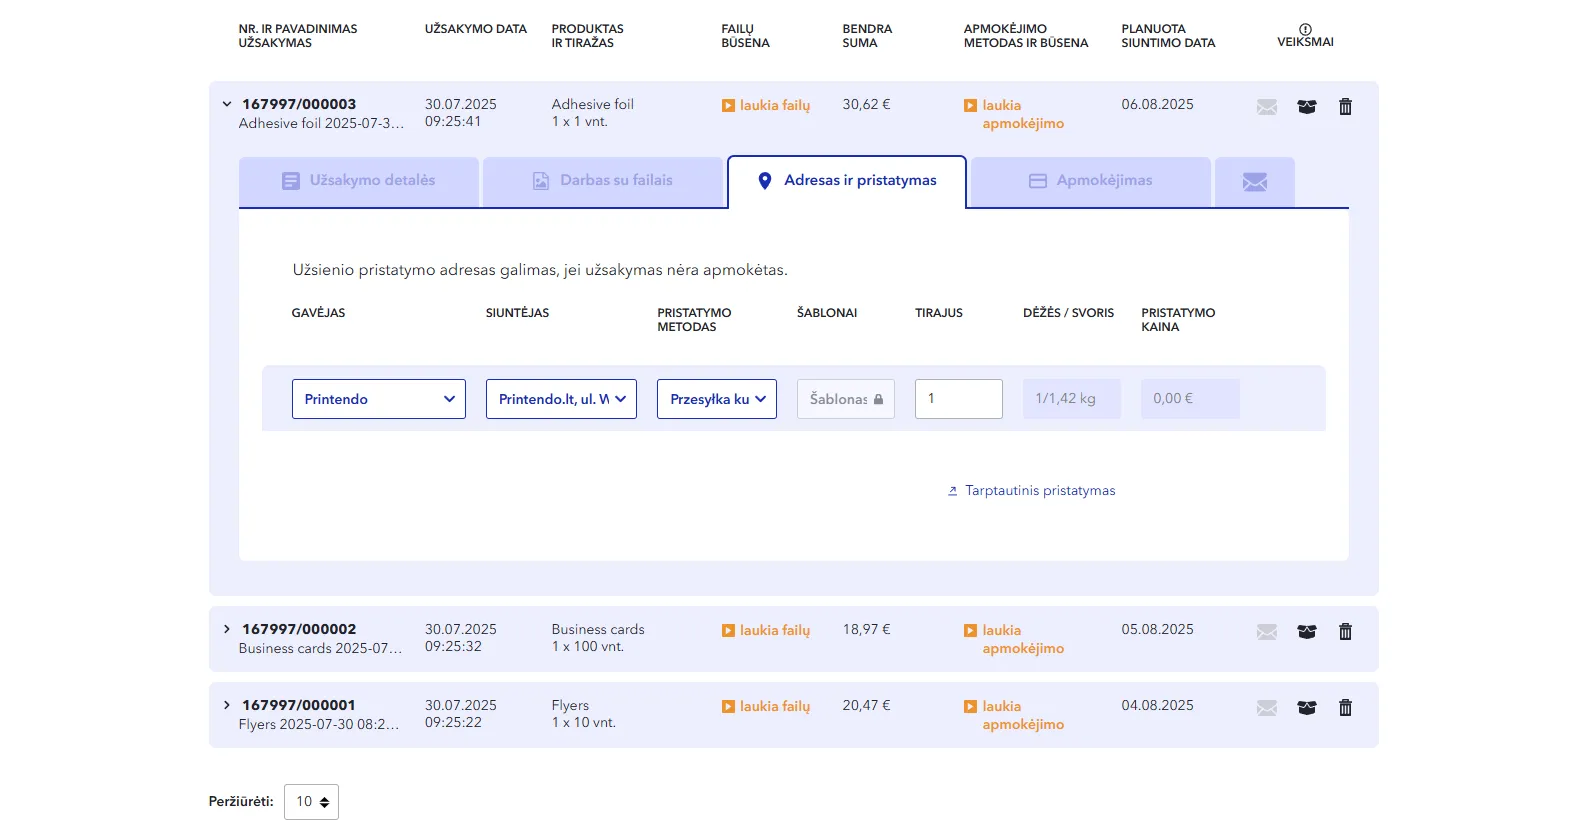Screen dimensions: 1587x835
Task: Open Tarptautinis pristatymas link
Action: (1031, 491)
